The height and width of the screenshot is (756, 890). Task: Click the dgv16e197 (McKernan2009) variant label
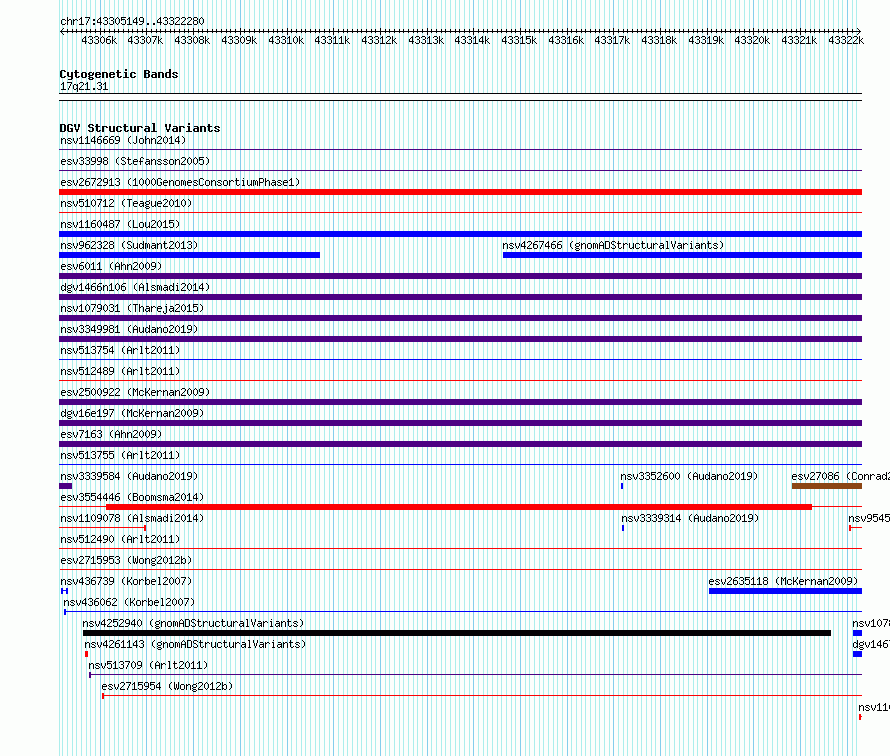tap(132, 413)
